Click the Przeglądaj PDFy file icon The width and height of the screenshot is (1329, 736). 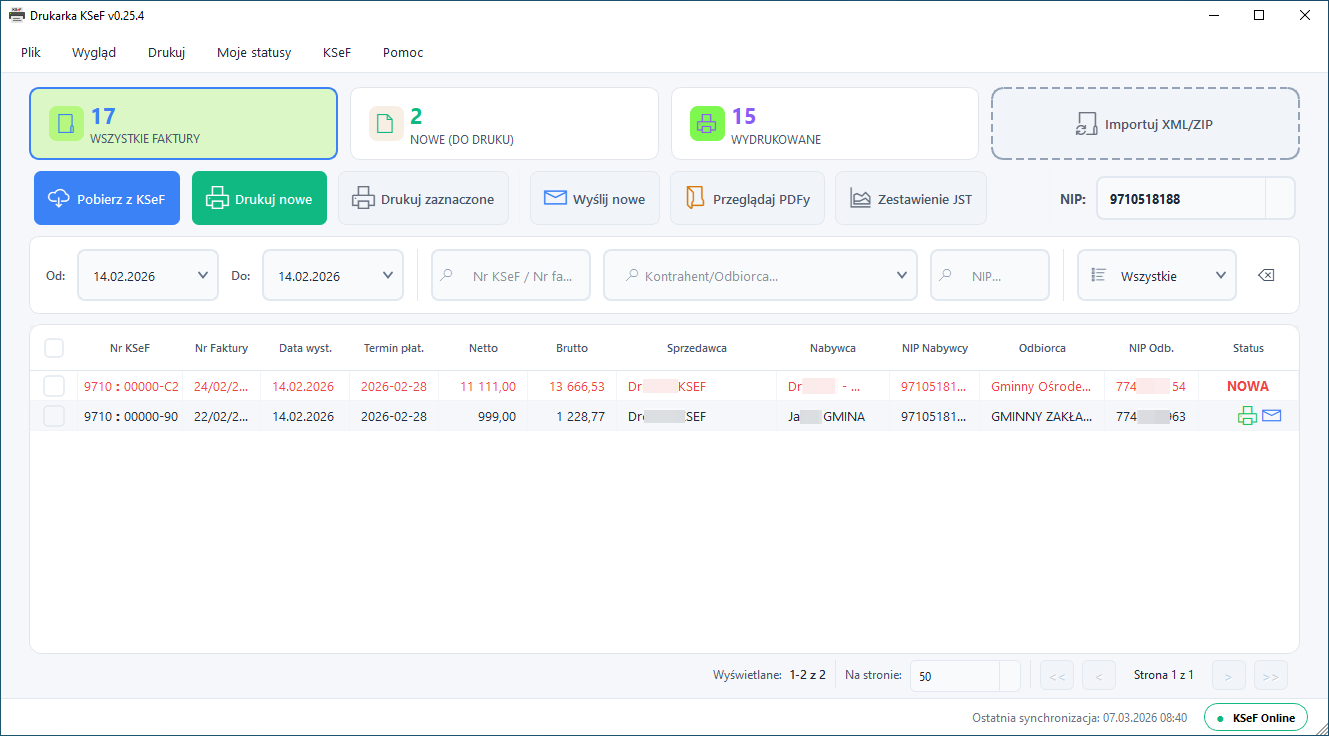[x=695, y=199]
